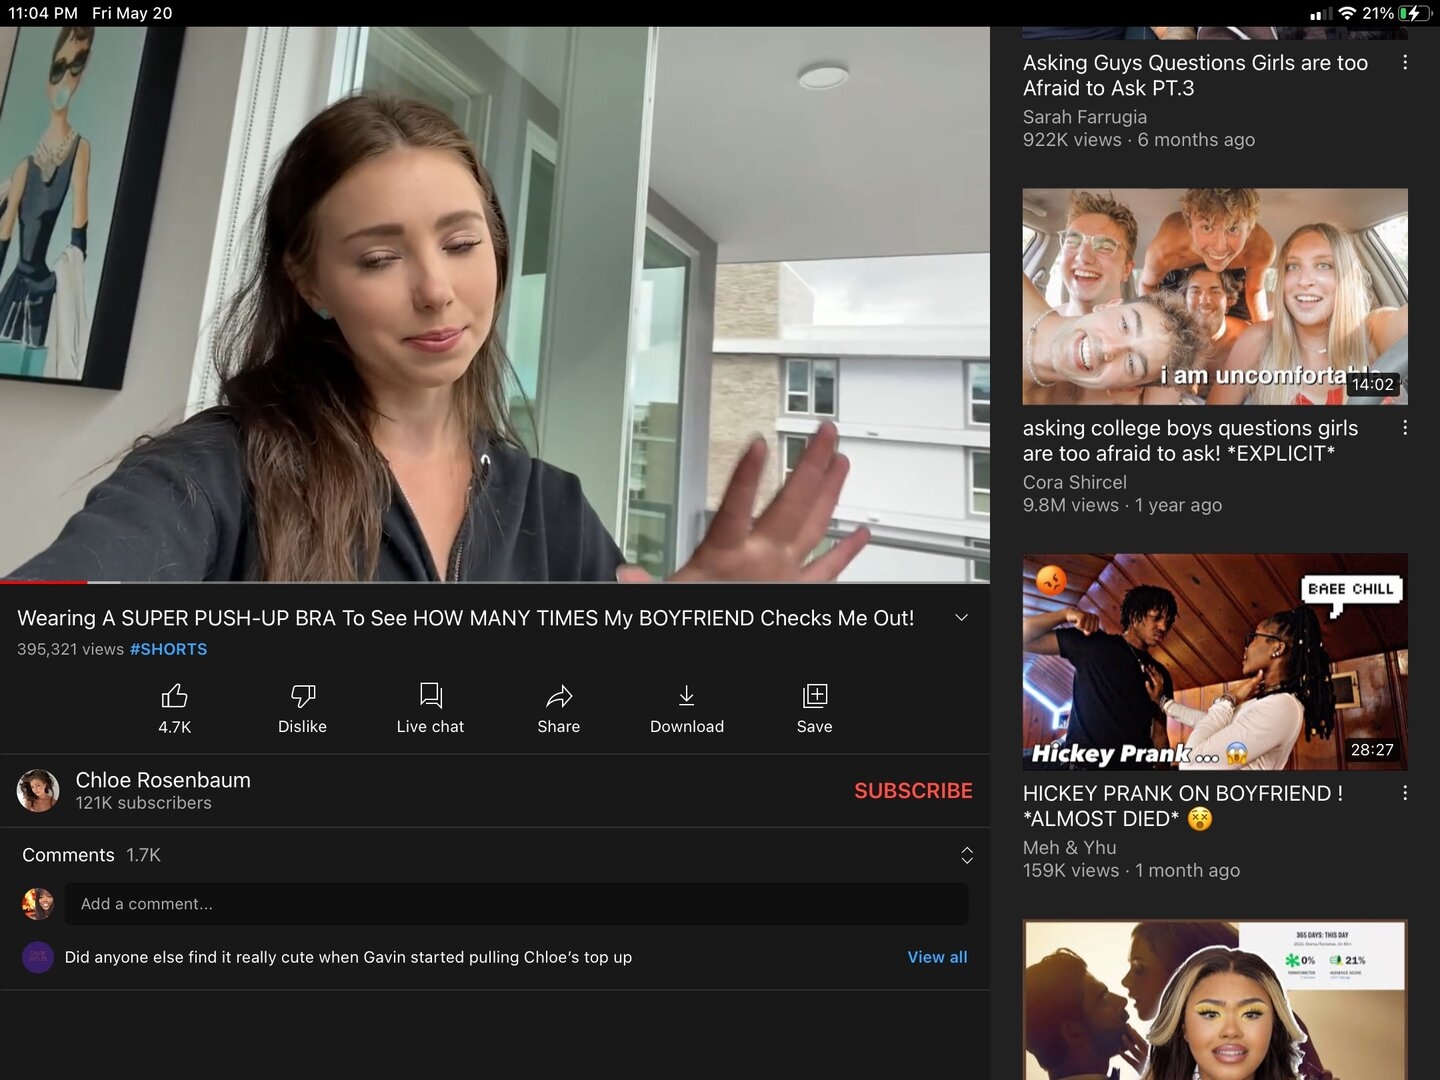Screen dimensions: 1440x1080
Task: Tap the 11:04 PM clock
Action: pos(43,13)
